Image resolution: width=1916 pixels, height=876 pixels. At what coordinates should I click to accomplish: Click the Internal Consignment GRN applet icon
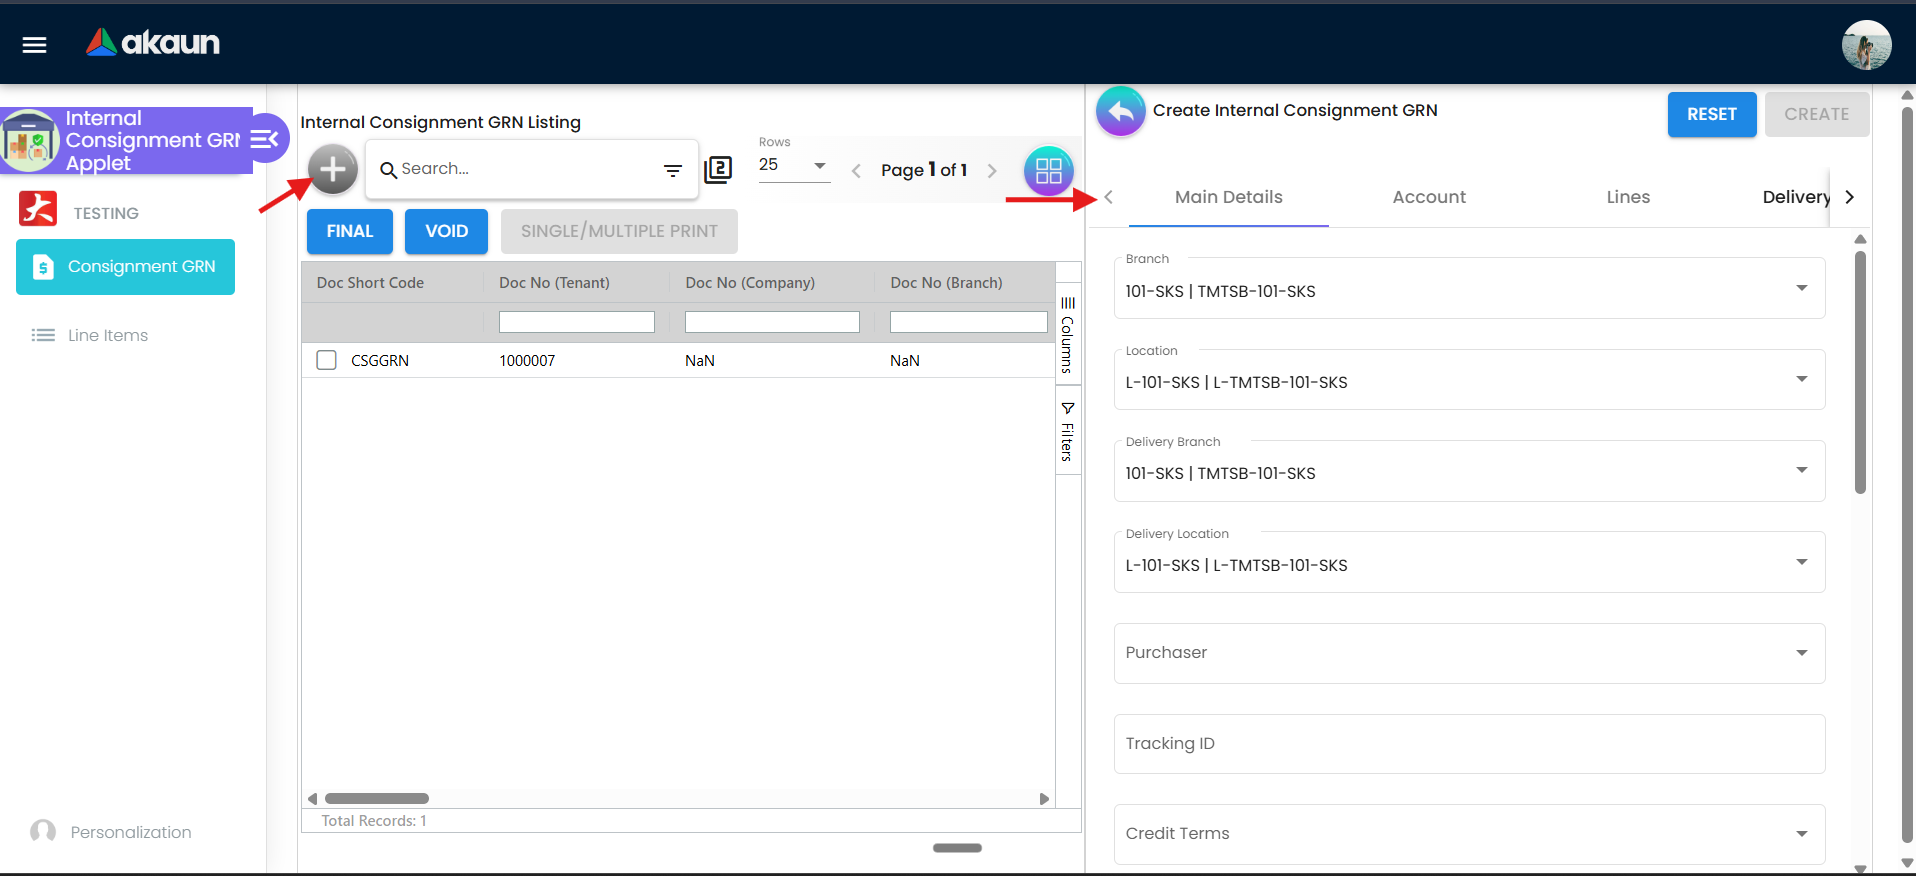(x=29, y=139)
